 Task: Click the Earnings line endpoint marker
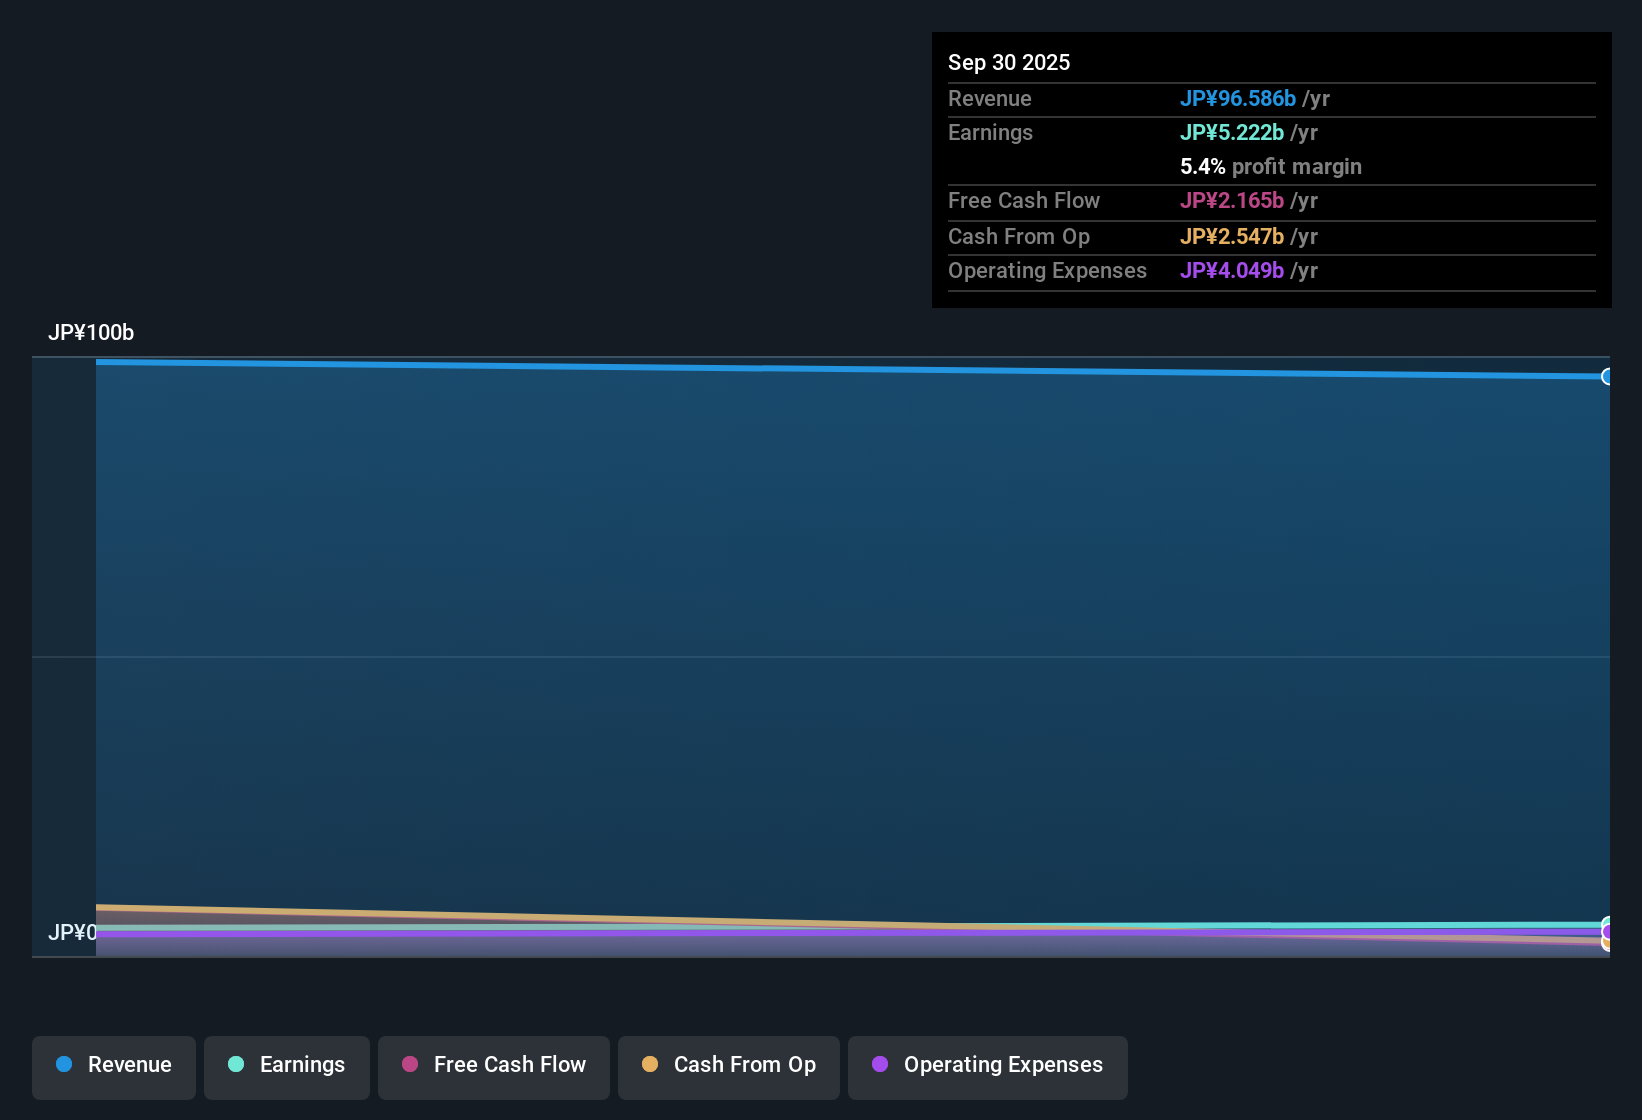point(1607,924)
